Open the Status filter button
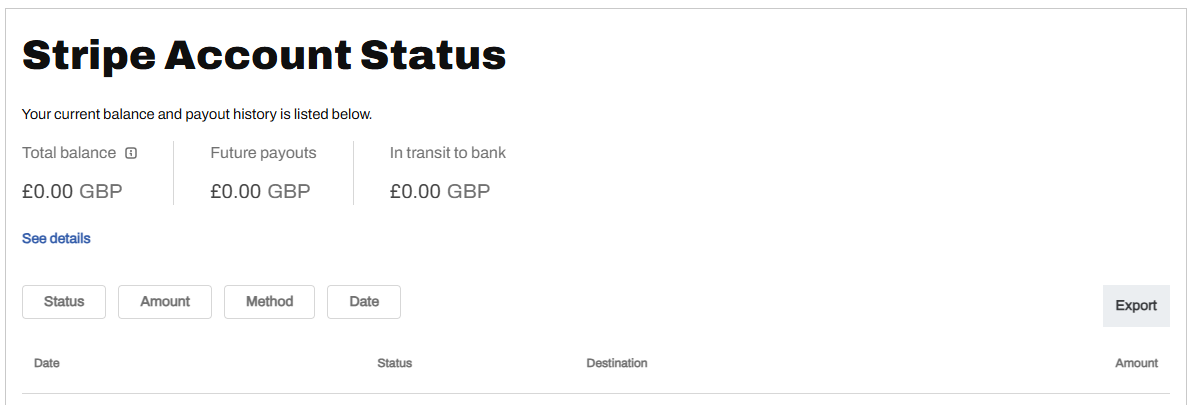This screenshot has width=1196, height=405. 64,302
